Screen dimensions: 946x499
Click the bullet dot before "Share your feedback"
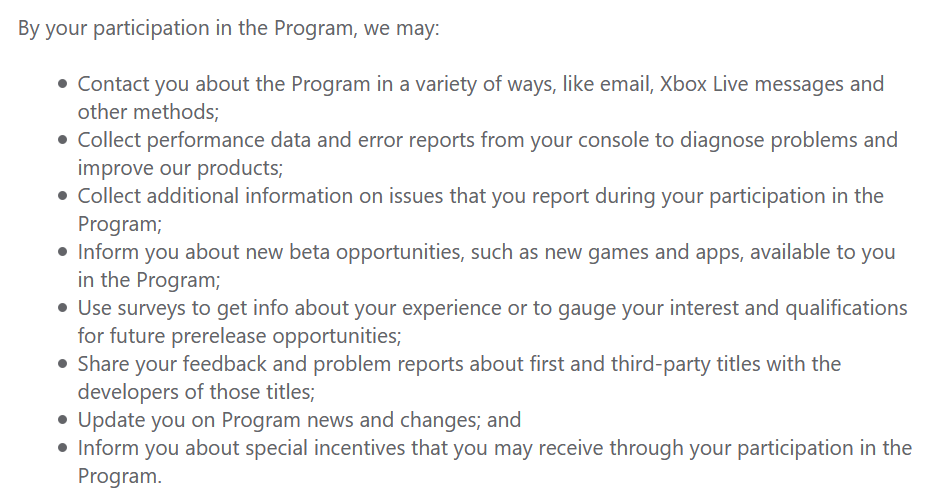[64, 365]
